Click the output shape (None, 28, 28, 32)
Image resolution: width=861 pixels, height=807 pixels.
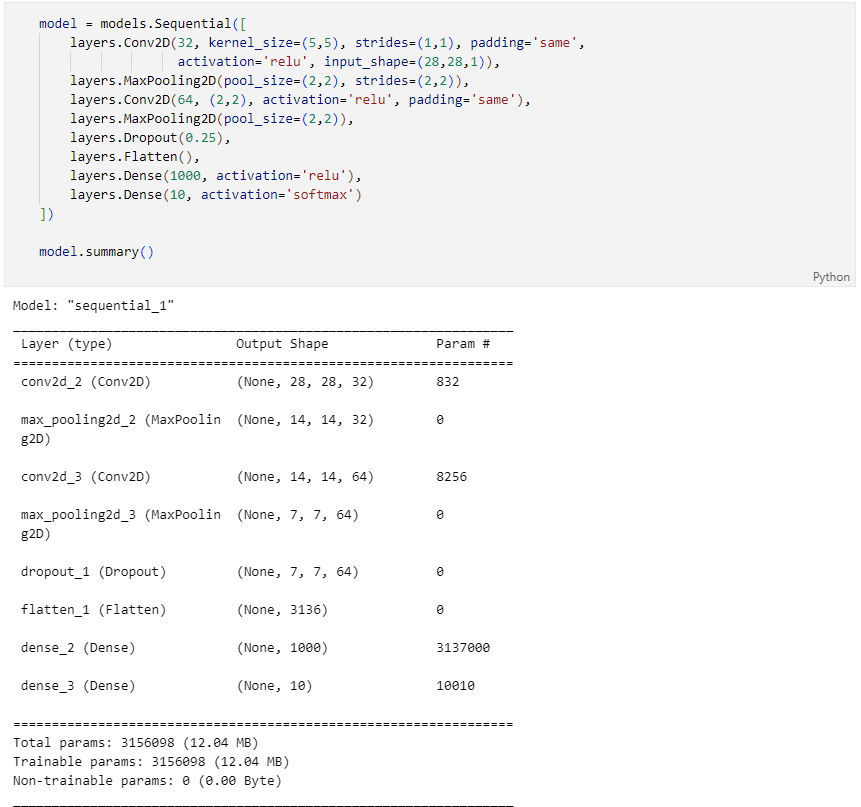[x=305, y=382]
